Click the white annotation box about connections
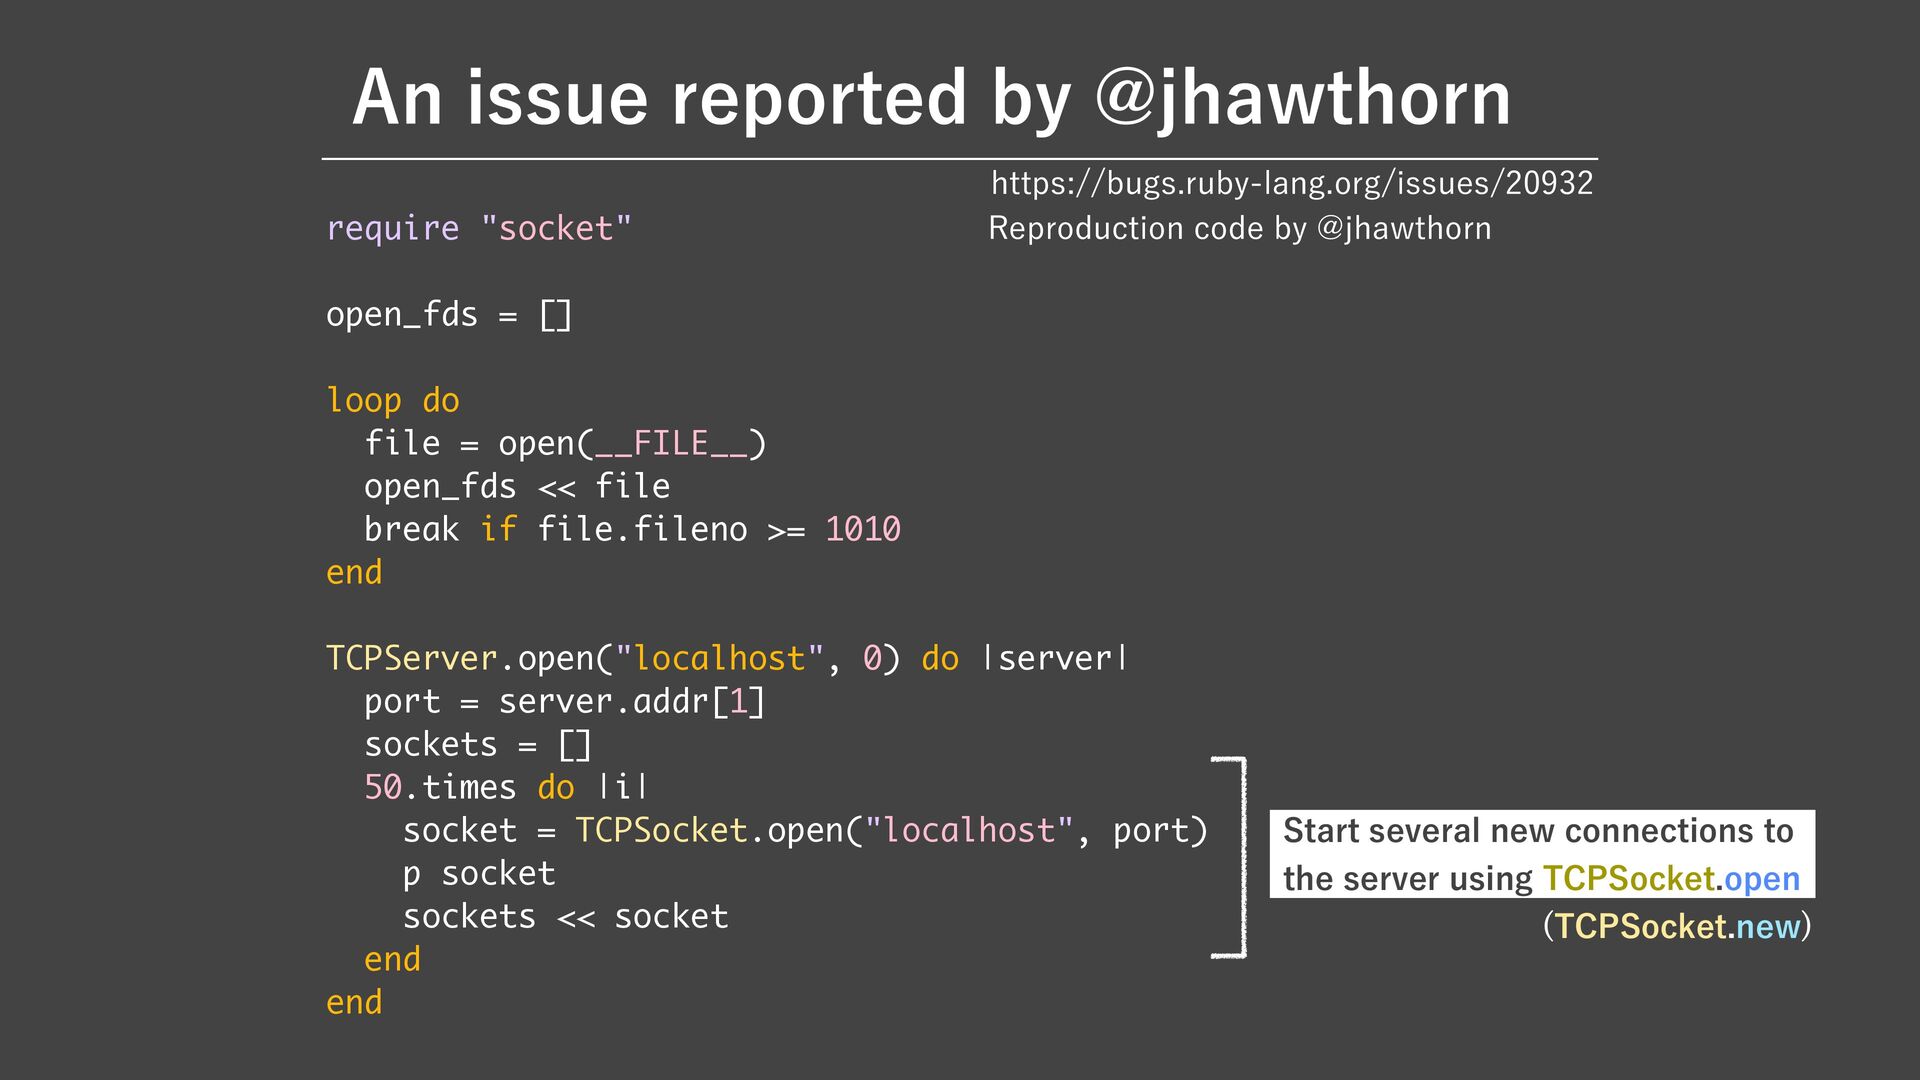This screenshot has height=1080, width=1920. pos(1541,854)
